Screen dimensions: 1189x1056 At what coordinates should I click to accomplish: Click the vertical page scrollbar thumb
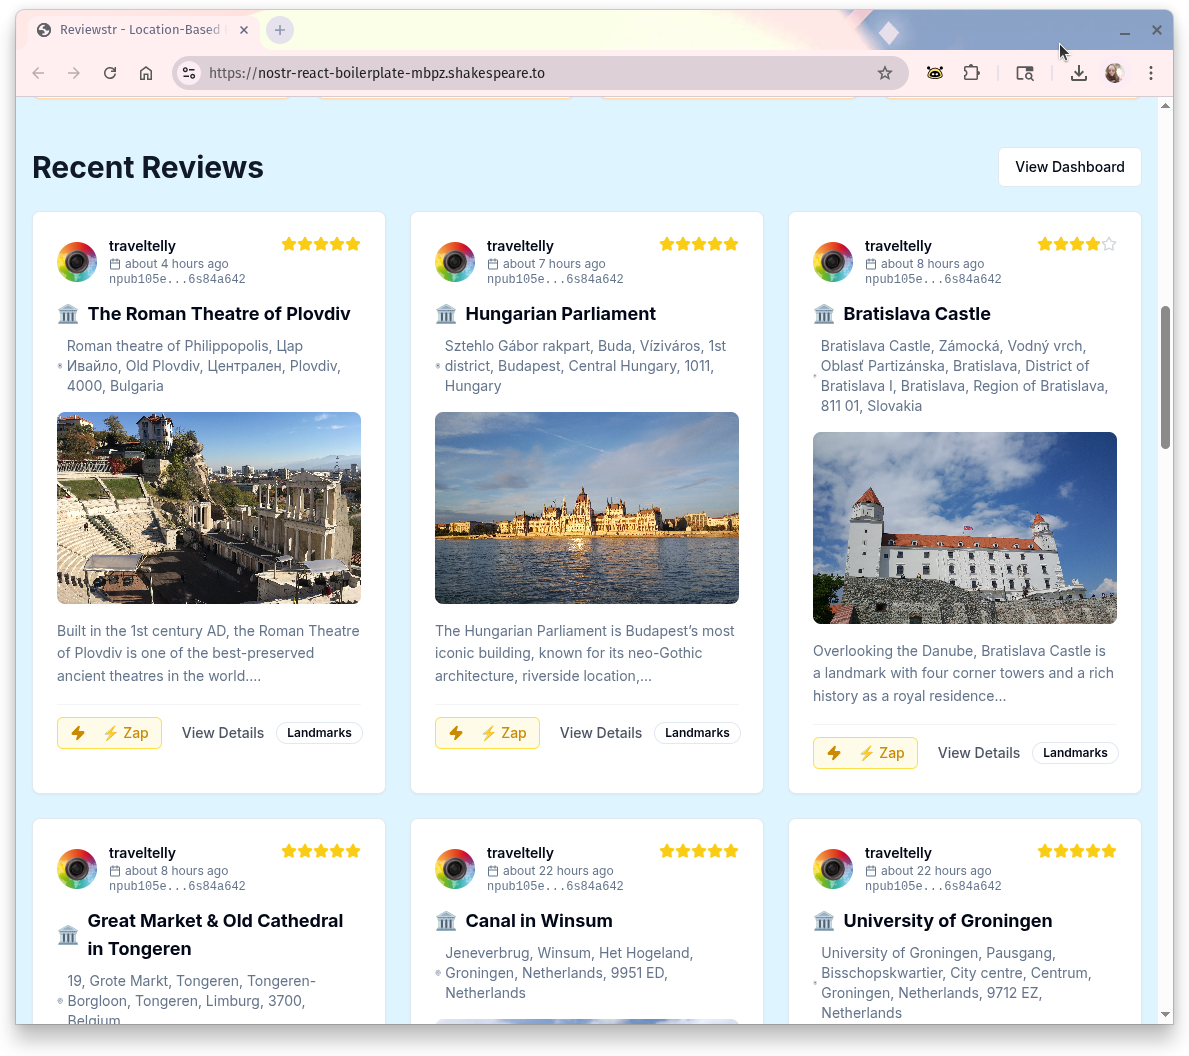pyautogui.click(x=1165, y=378)
